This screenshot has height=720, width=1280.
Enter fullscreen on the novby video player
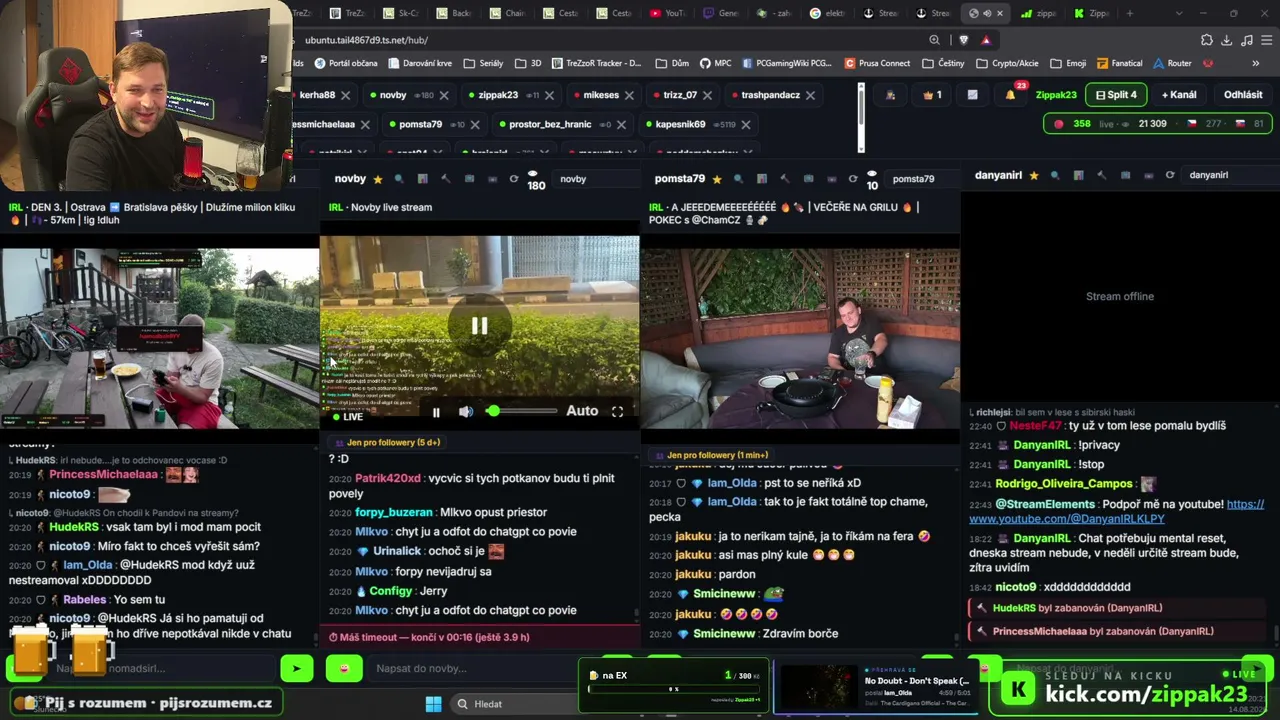(617, 411)
